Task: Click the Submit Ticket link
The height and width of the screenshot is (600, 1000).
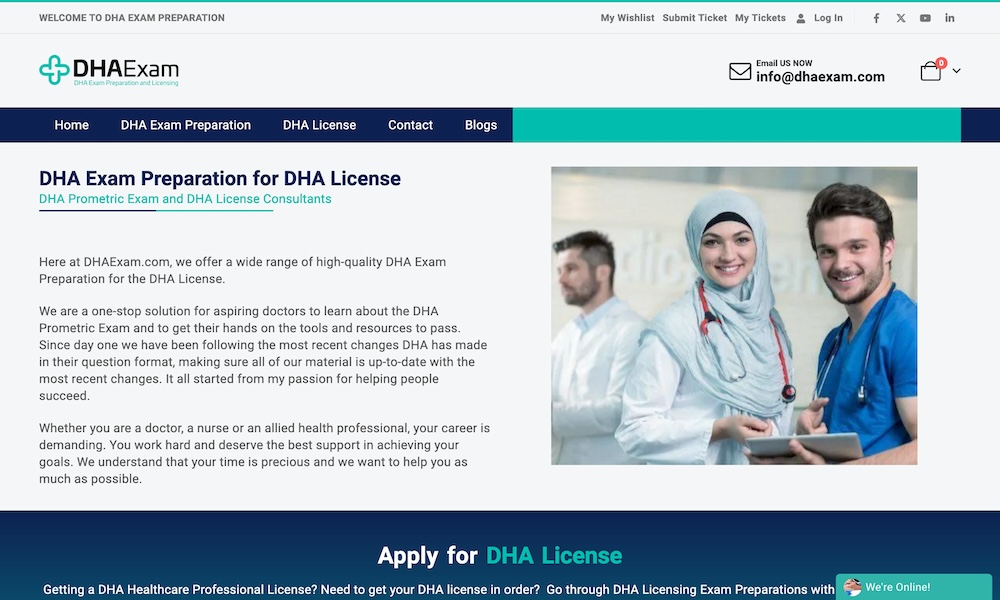Action: coord(695,18)
